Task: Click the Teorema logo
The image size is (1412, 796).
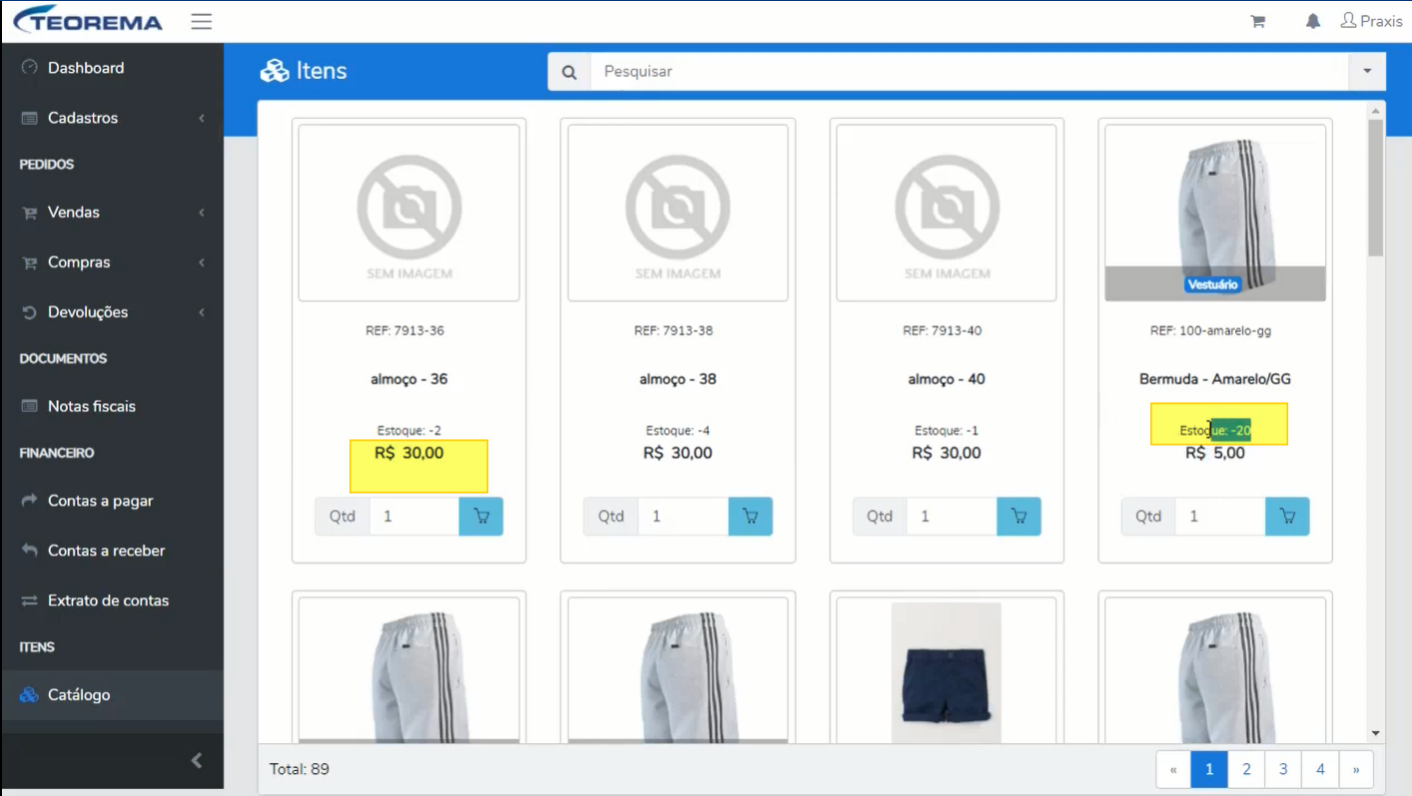Action: pyautogui.click(x=89, y=20)
